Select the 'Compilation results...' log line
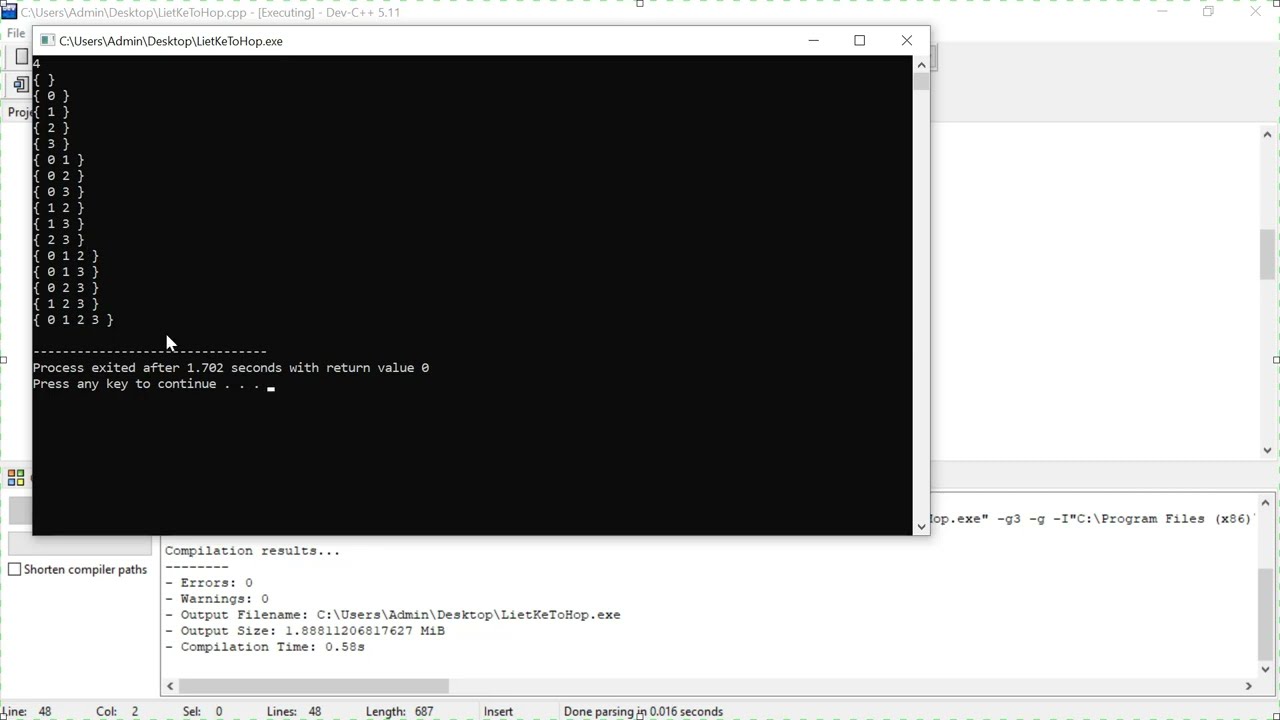 point(252,551)
